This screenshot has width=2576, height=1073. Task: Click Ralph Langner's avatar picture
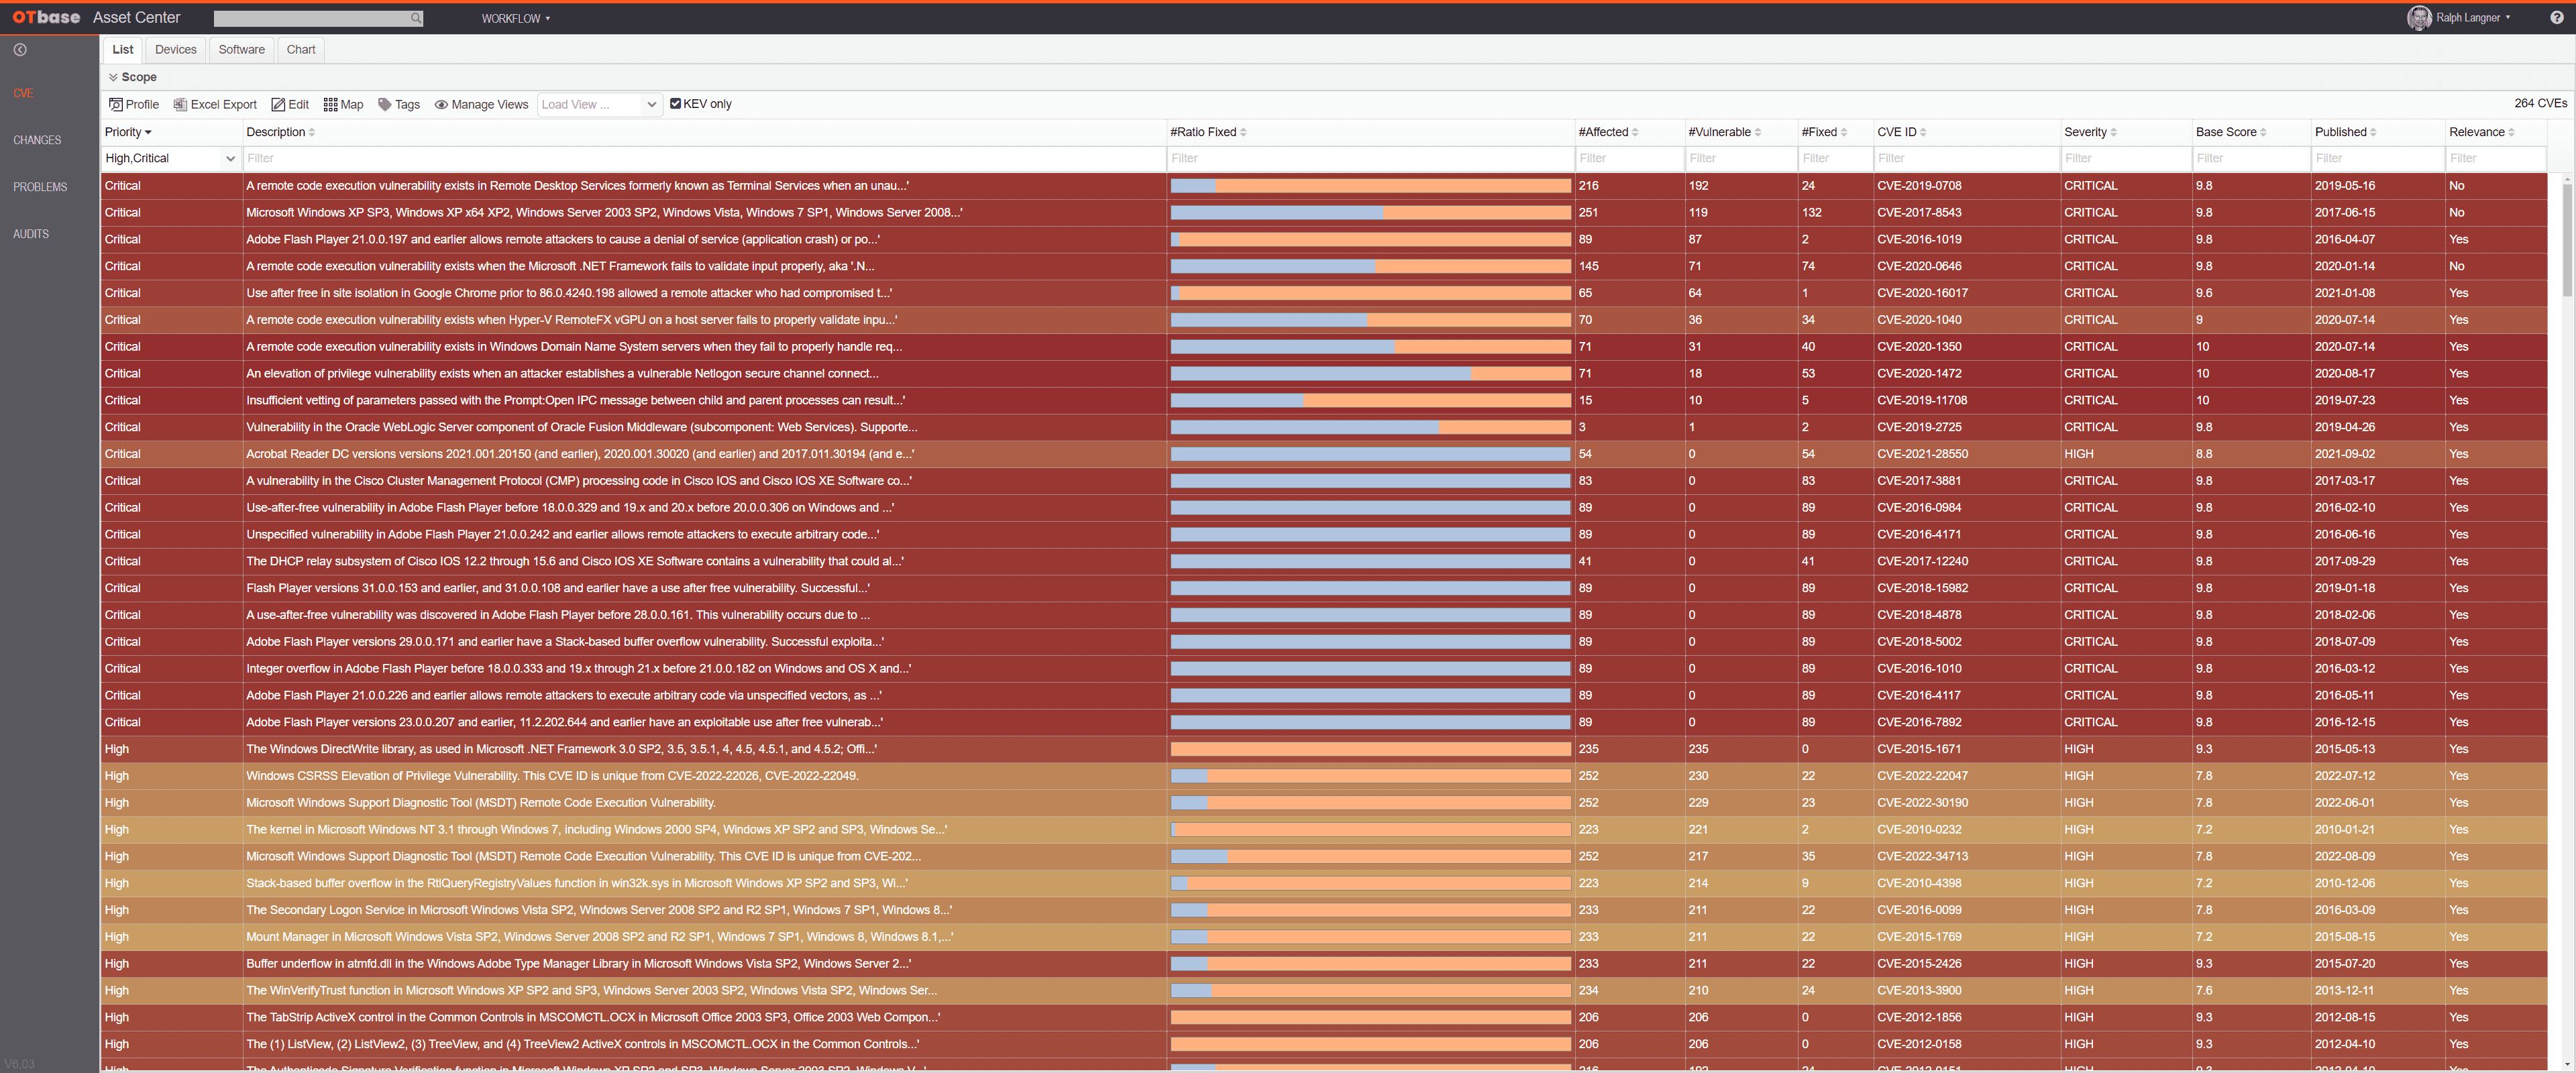[x=2420, y=18]
